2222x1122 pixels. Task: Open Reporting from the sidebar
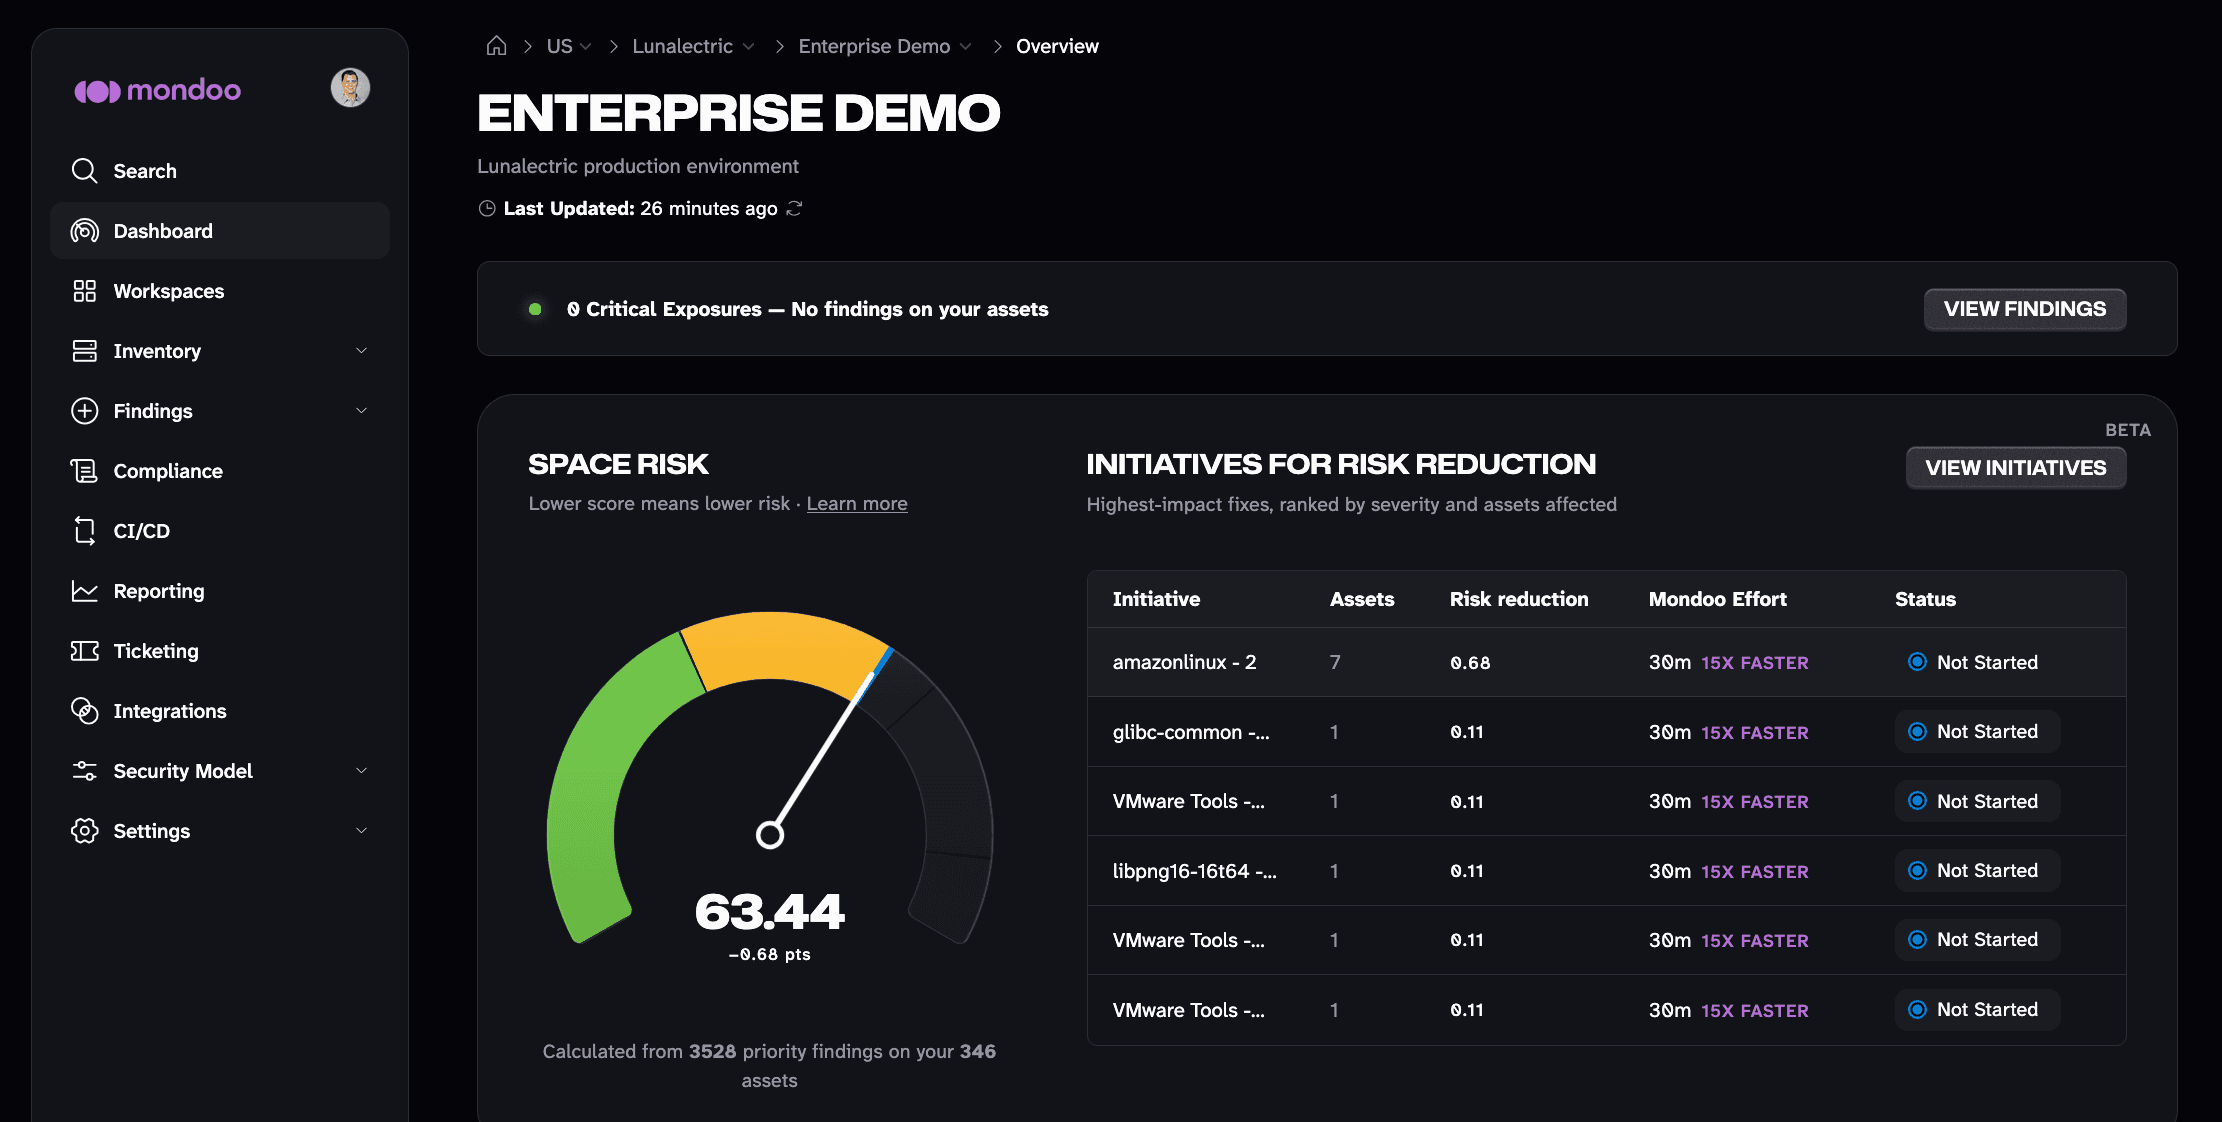pyautogui.click(x=220, y=591)
